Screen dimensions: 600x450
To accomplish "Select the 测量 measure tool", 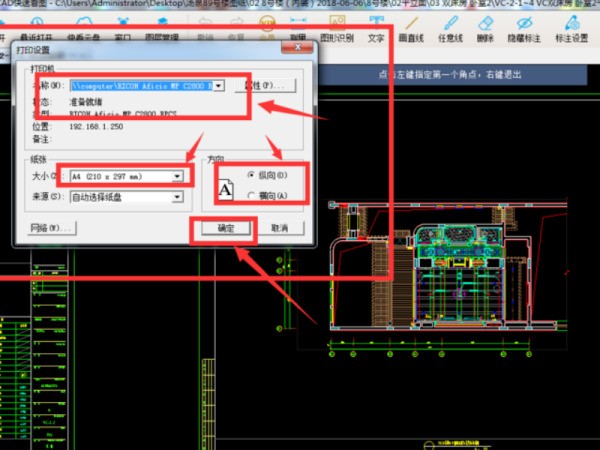I will (298, 29).
